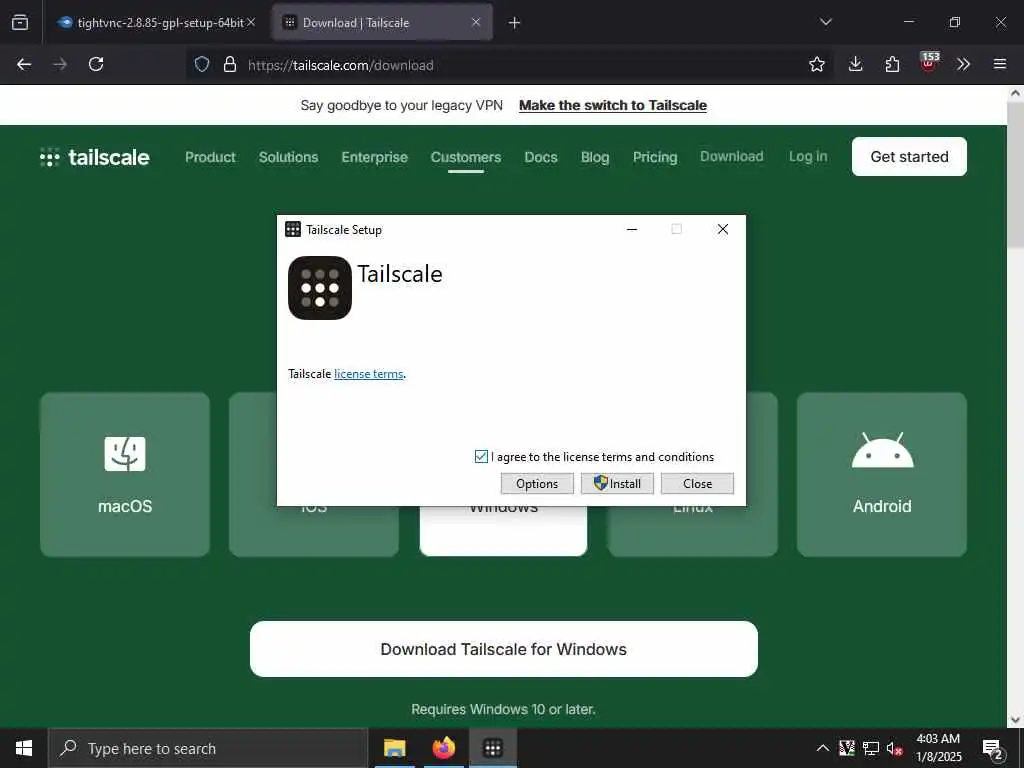Switch to Firefox in the taskbar

(x=443, y=748)
